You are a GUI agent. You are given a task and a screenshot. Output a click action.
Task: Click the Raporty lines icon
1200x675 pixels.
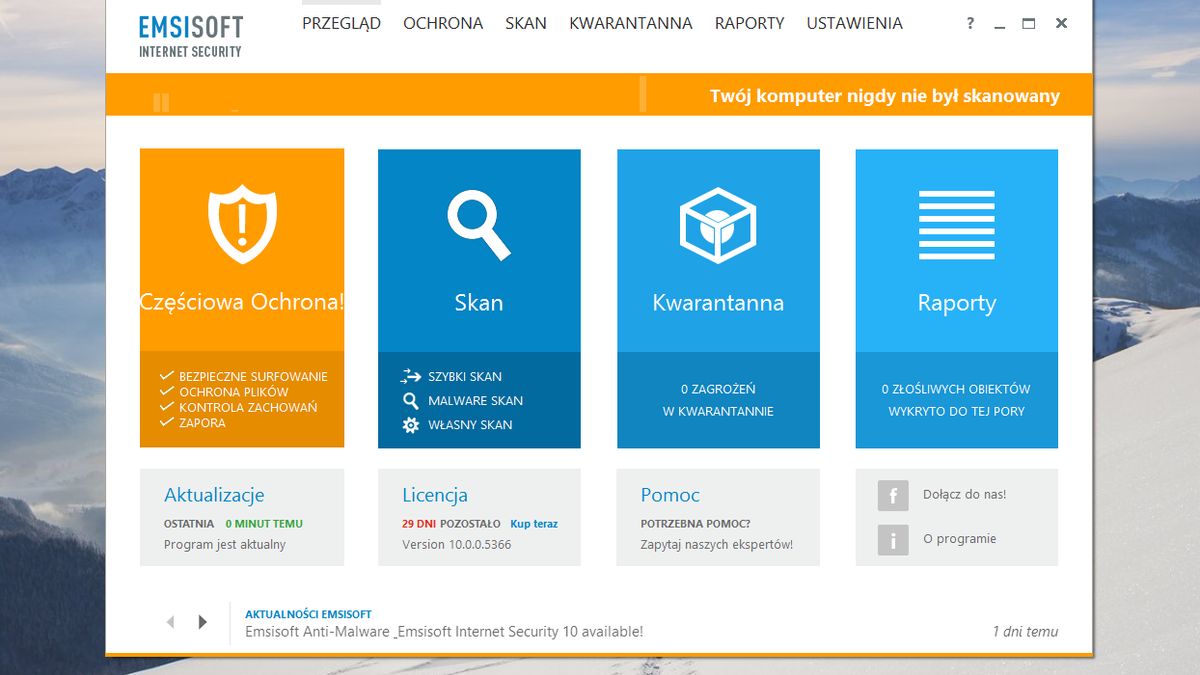click(957, 226)
